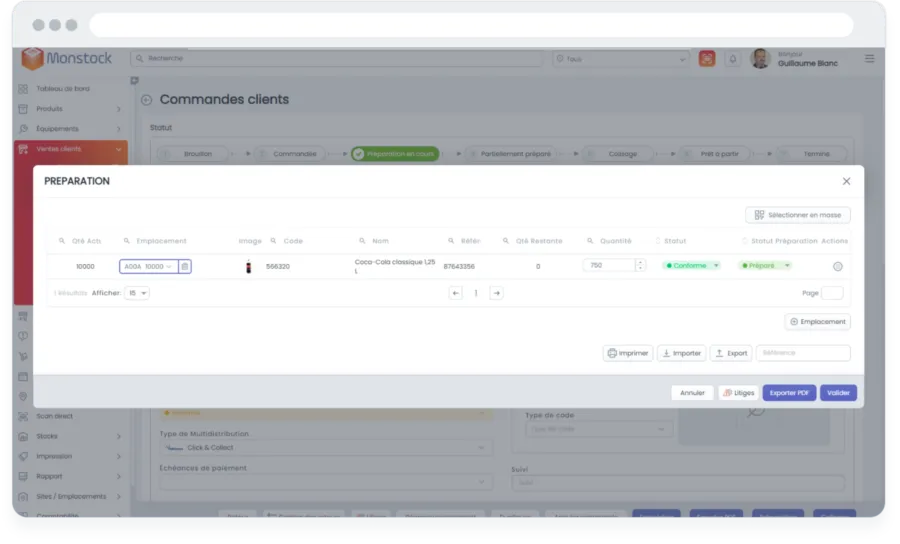Search the Code column icon

273,241
